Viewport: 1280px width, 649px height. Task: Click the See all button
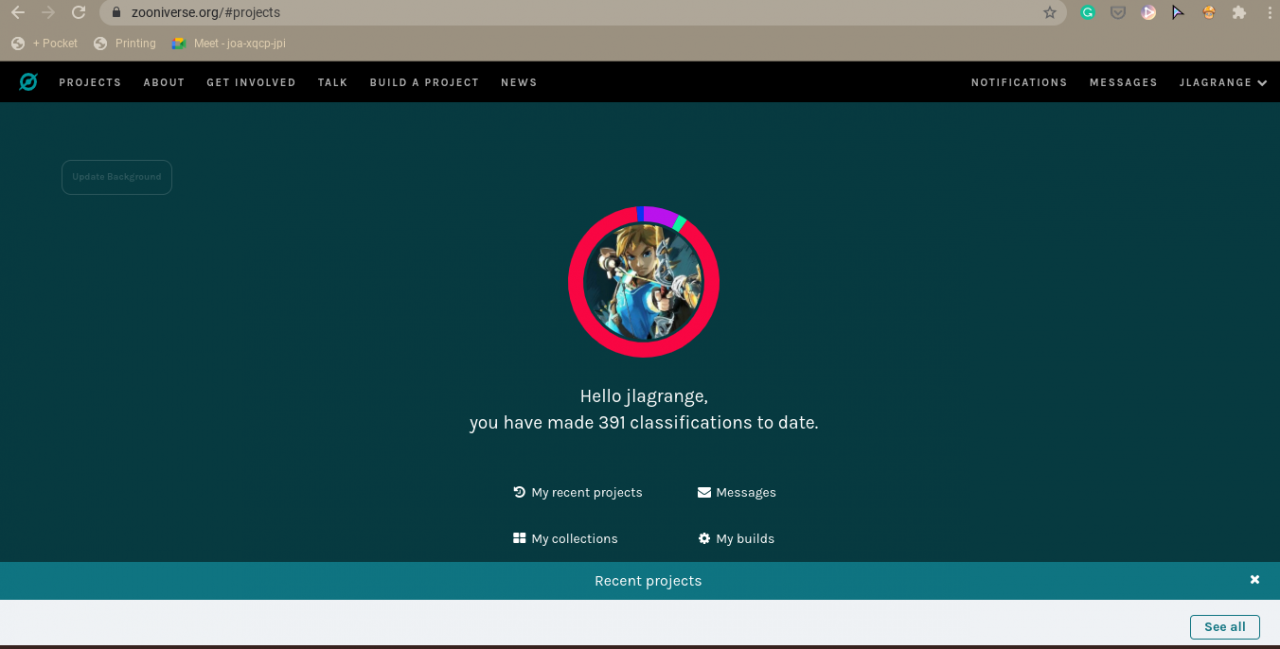[1225, 627]
